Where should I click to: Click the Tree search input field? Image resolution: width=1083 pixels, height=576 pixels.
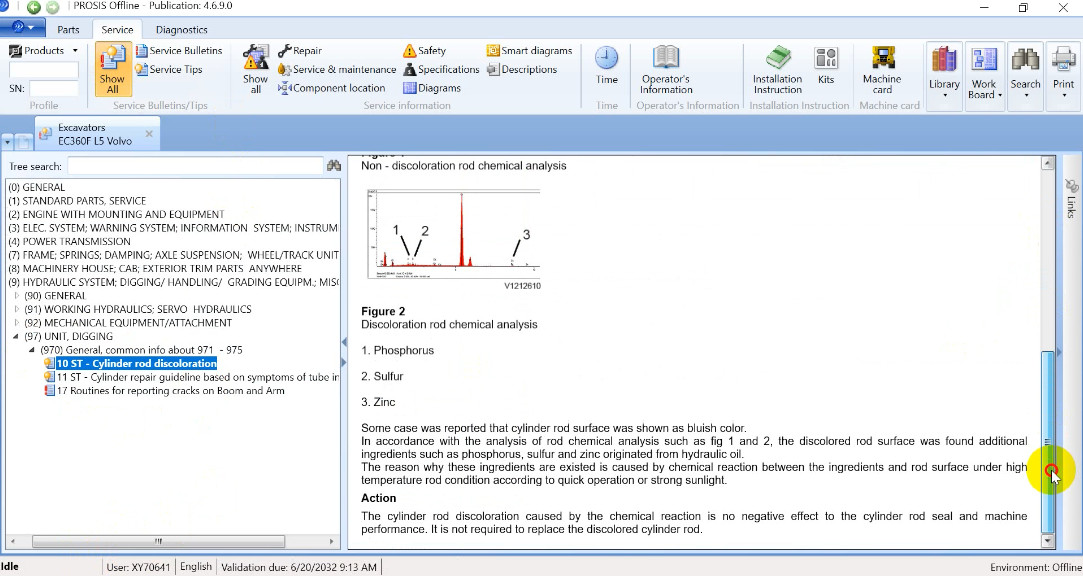[195, 166]
